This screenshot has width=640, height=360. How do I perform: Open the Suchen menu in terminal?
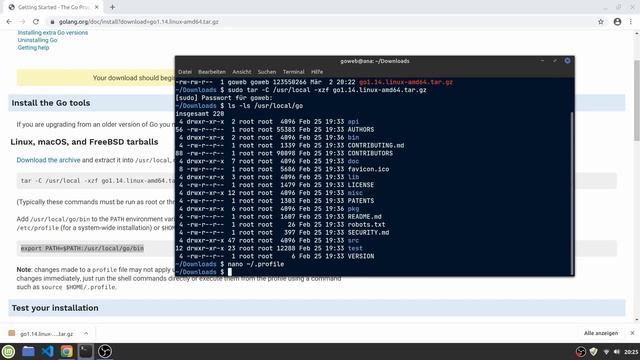(x=267, y=72)
